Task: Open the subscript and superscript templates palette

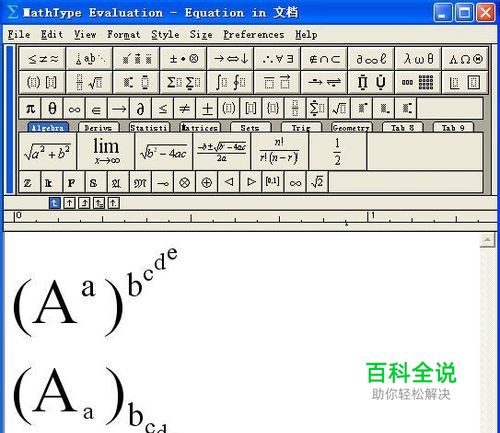Action: pyautogui.click(x=136, y=82)
